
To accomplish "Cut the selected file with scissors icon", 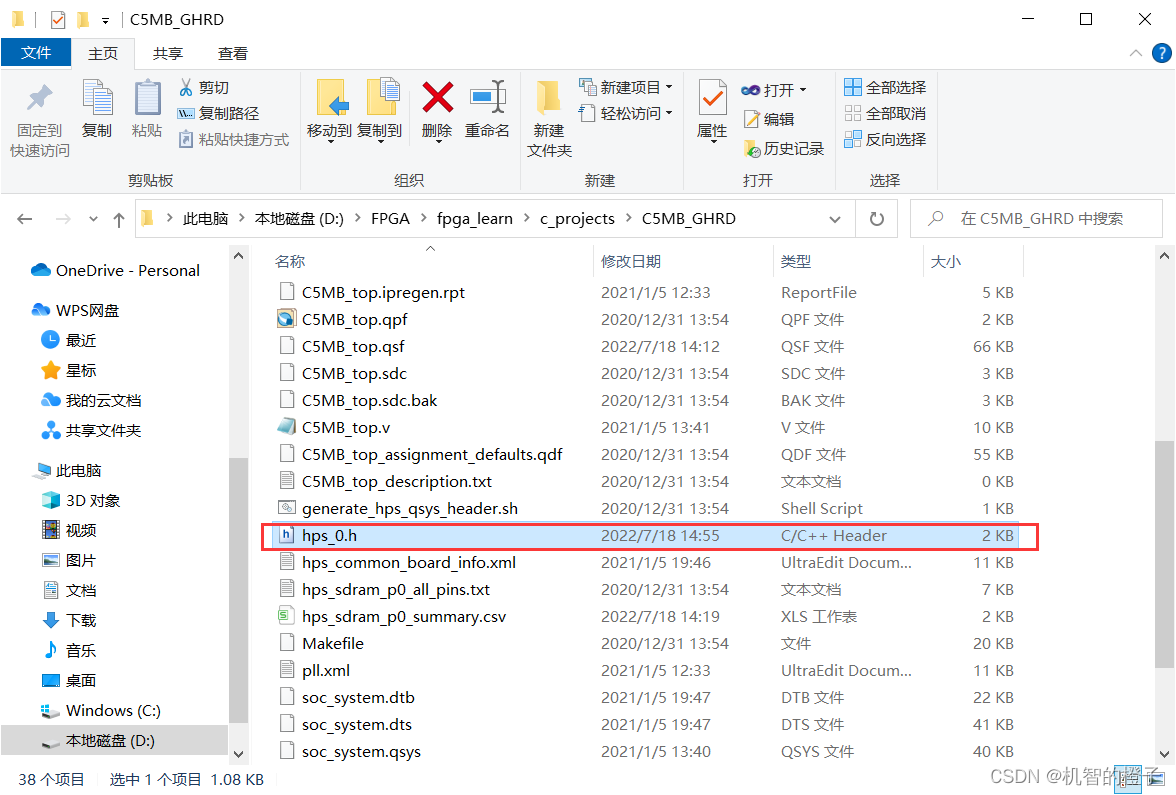I will (x=203, y=88).
